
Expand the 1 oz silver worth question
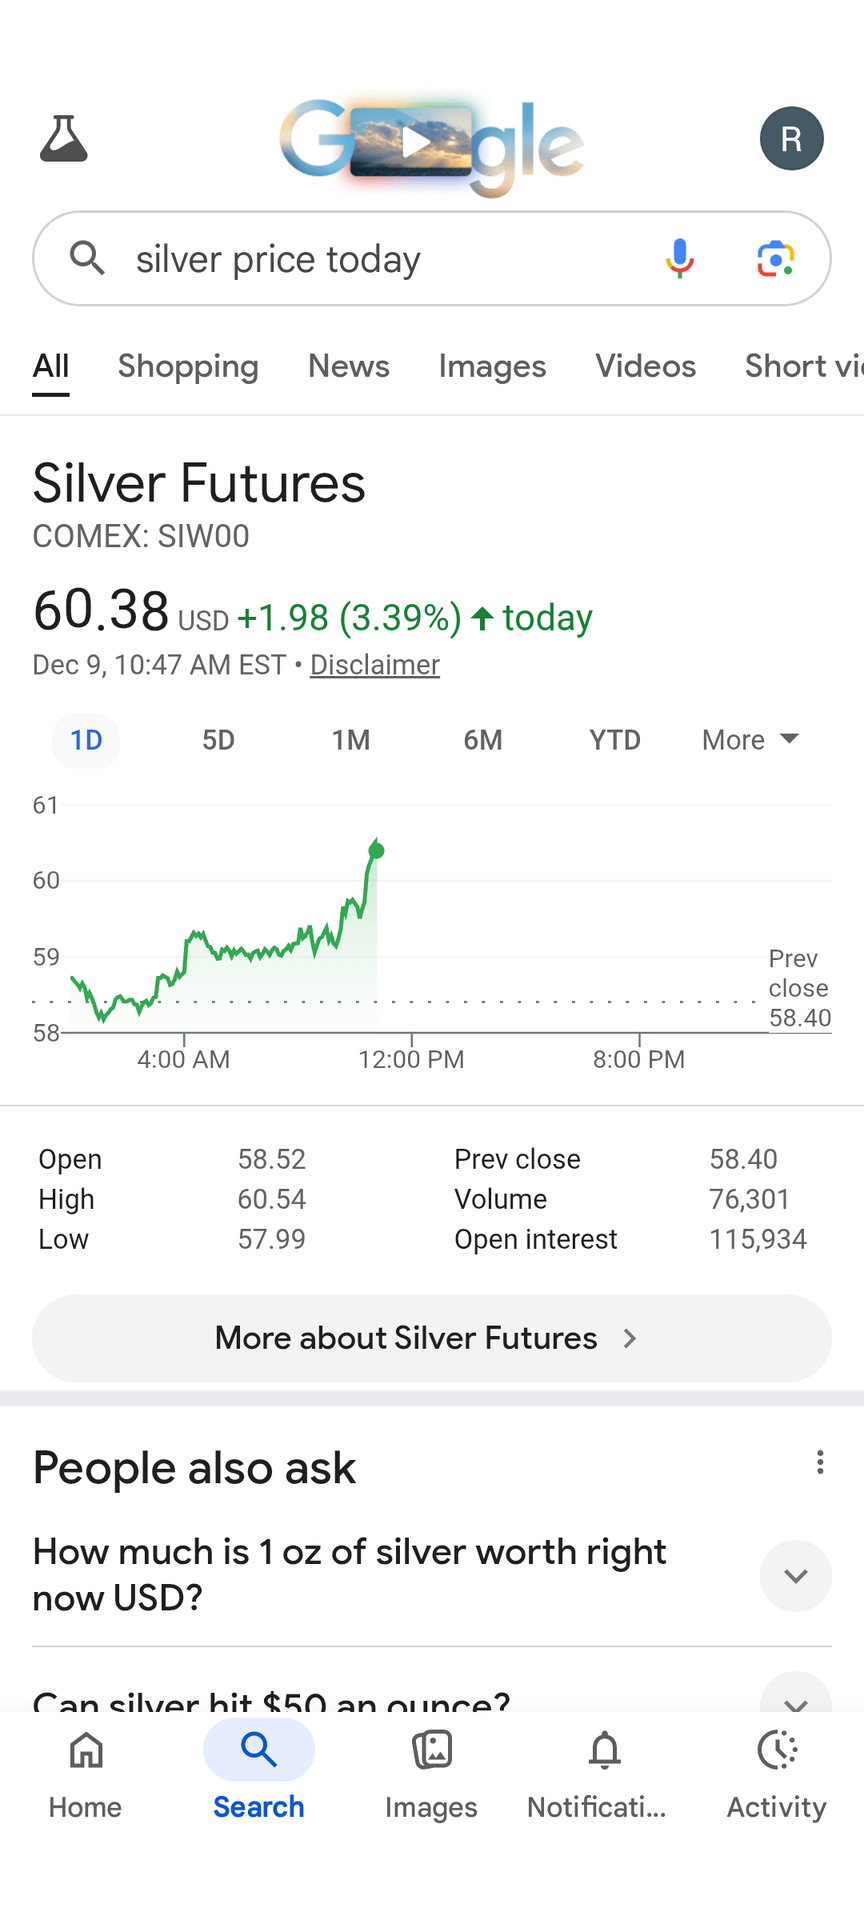coord(795,1576)
